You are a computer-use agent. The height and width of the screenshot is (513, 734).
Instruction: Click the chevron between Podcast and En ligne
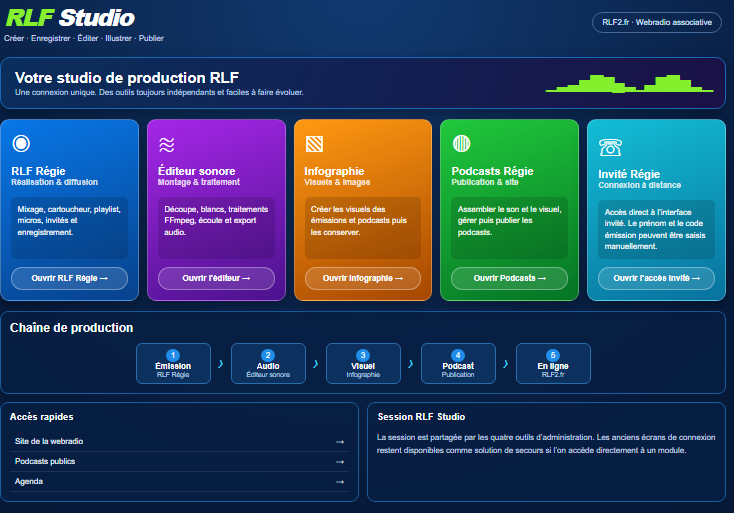pyautogui.click(x=506, y=364)
